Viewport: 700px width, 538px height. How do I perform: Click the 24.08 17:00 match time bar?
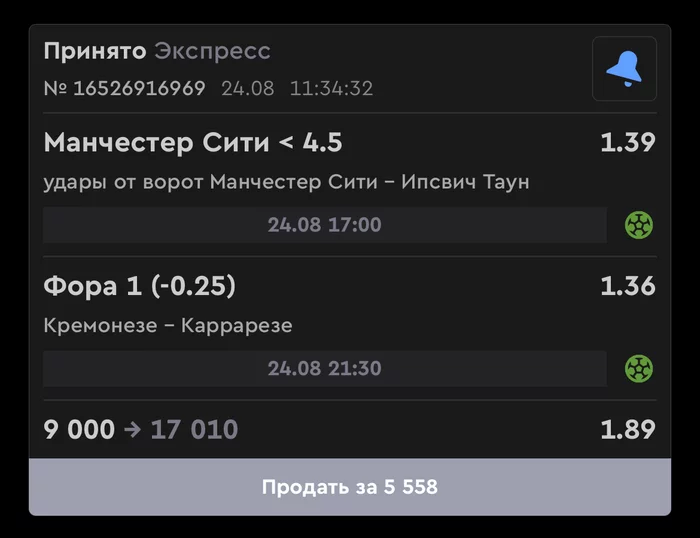tap(324, 225)
